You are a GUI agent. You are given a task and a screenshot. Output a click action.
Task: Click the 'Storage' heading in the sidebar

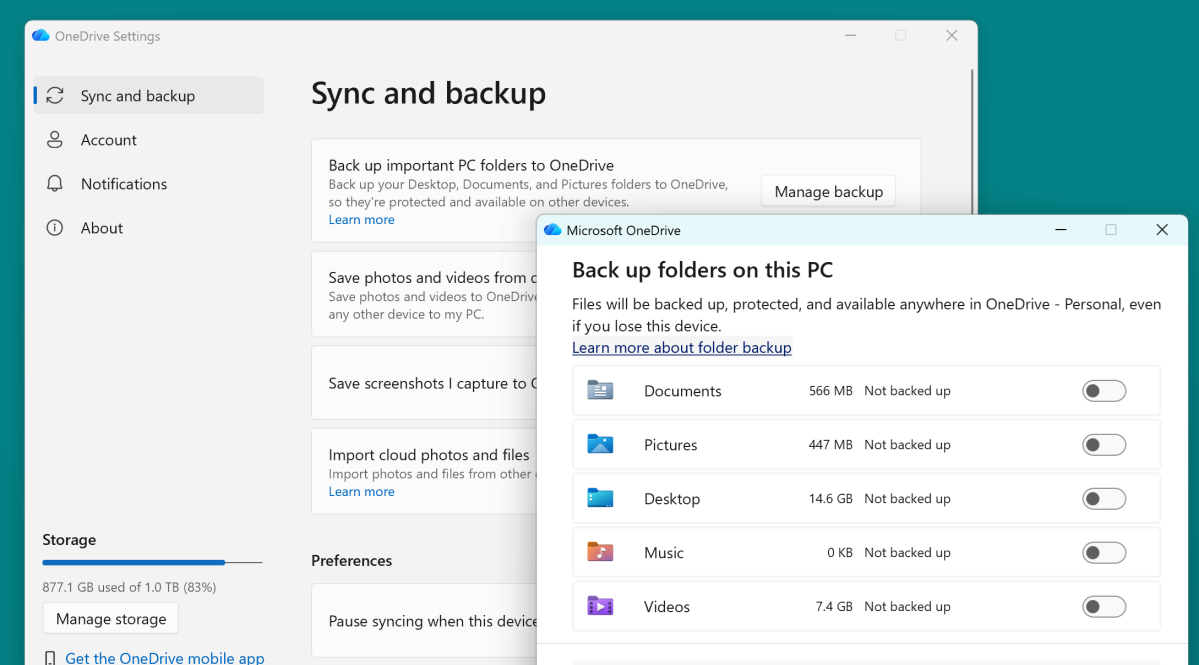(x=69, y=540)
